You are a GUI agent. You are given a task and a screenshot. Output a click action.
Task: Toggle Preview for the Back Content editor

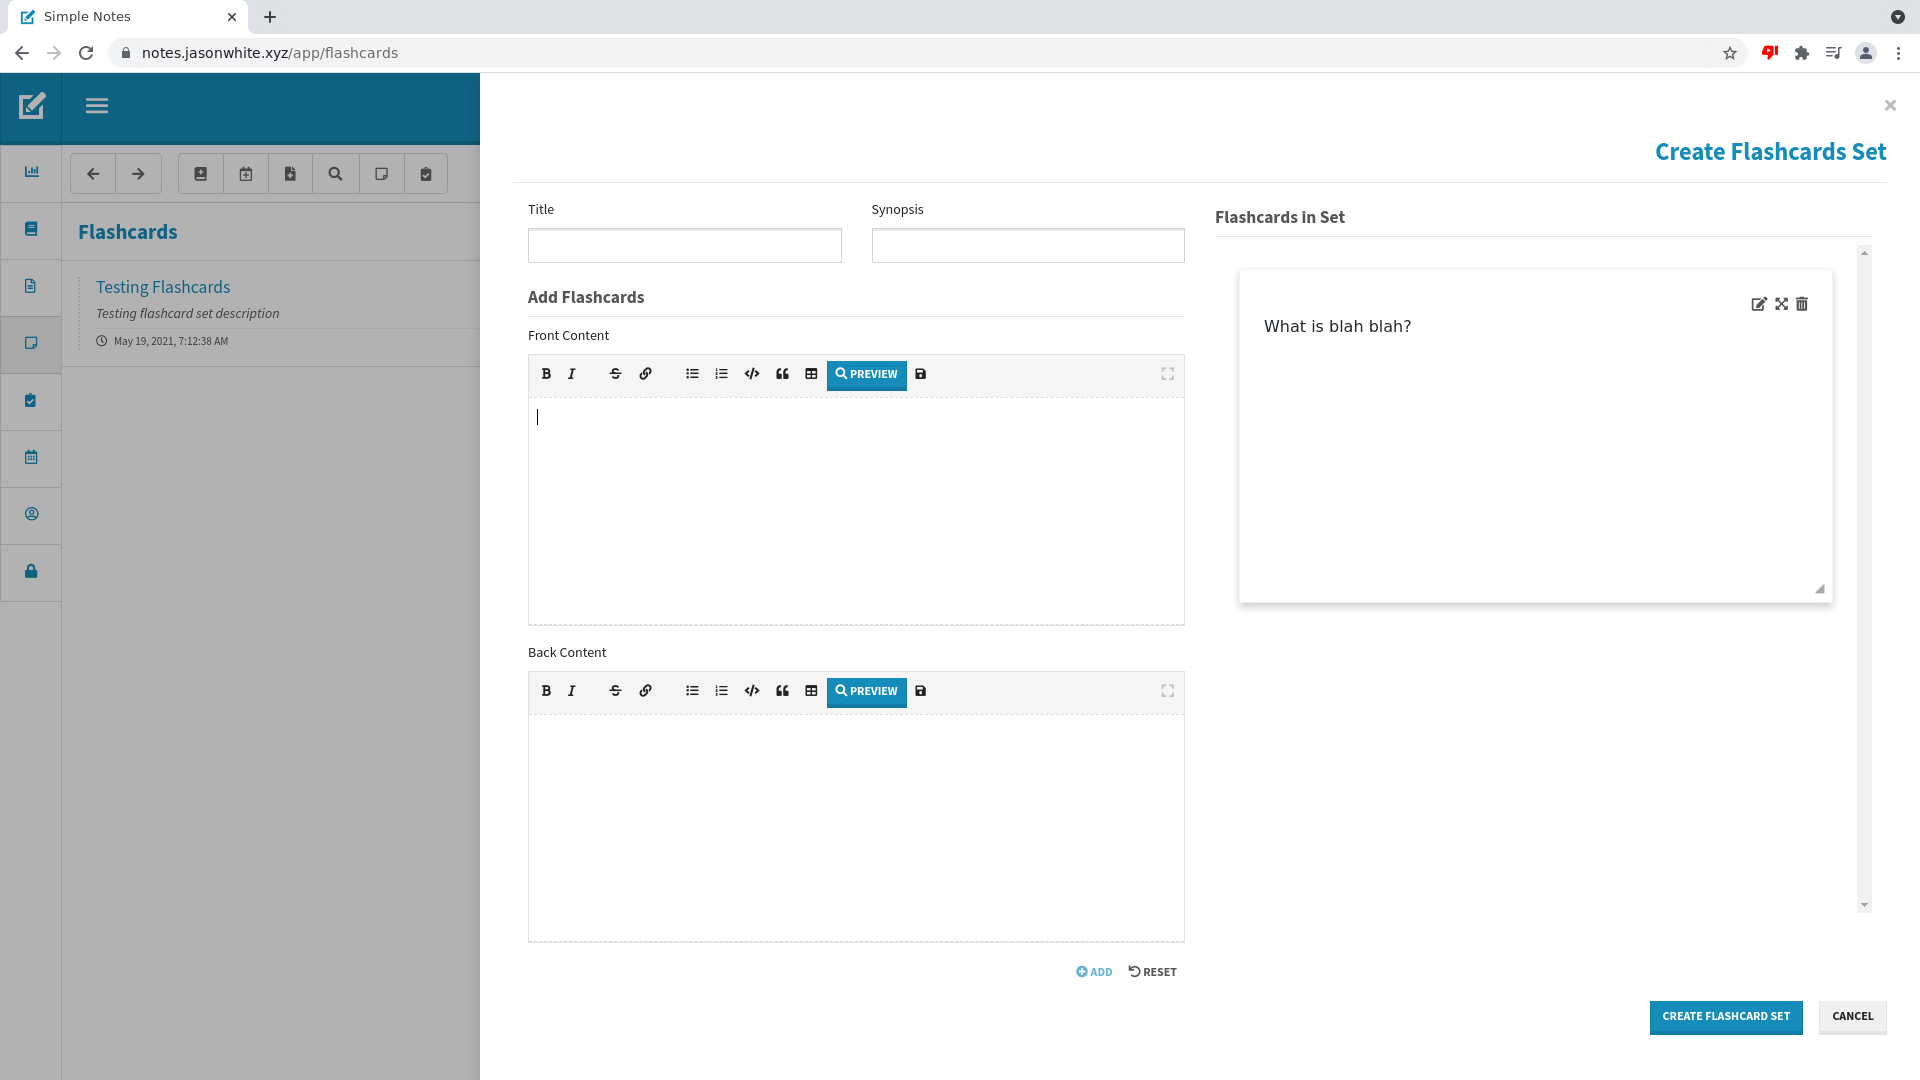coord(866,691)
